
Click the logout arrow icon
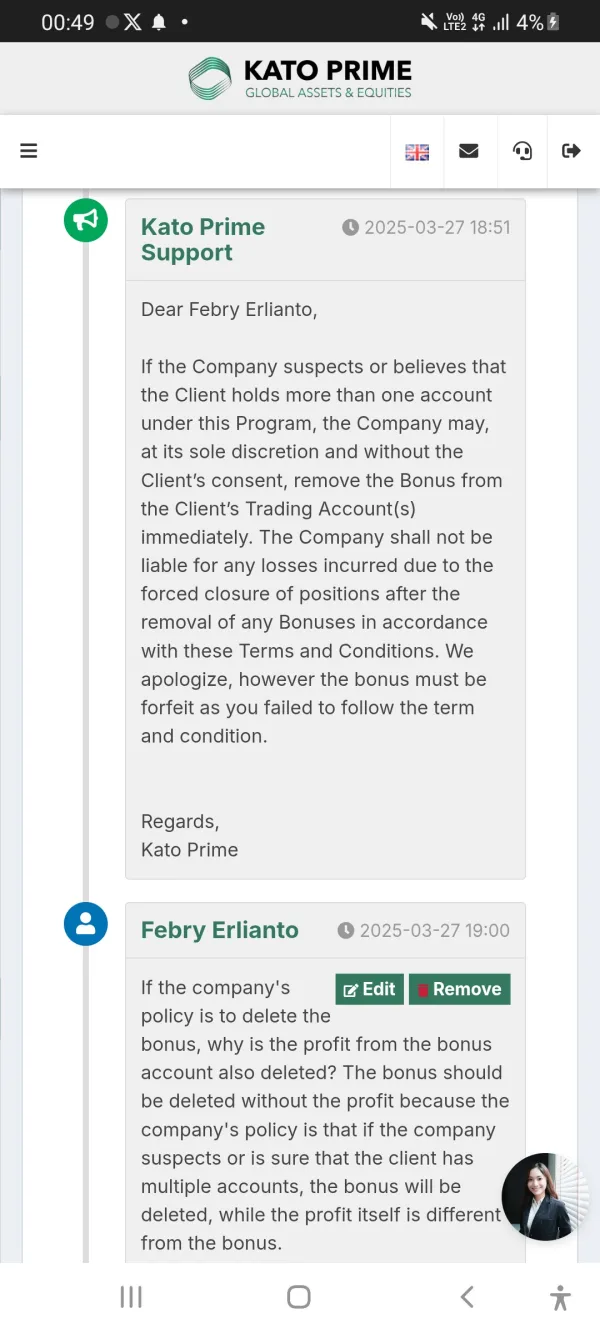point(571,151)
